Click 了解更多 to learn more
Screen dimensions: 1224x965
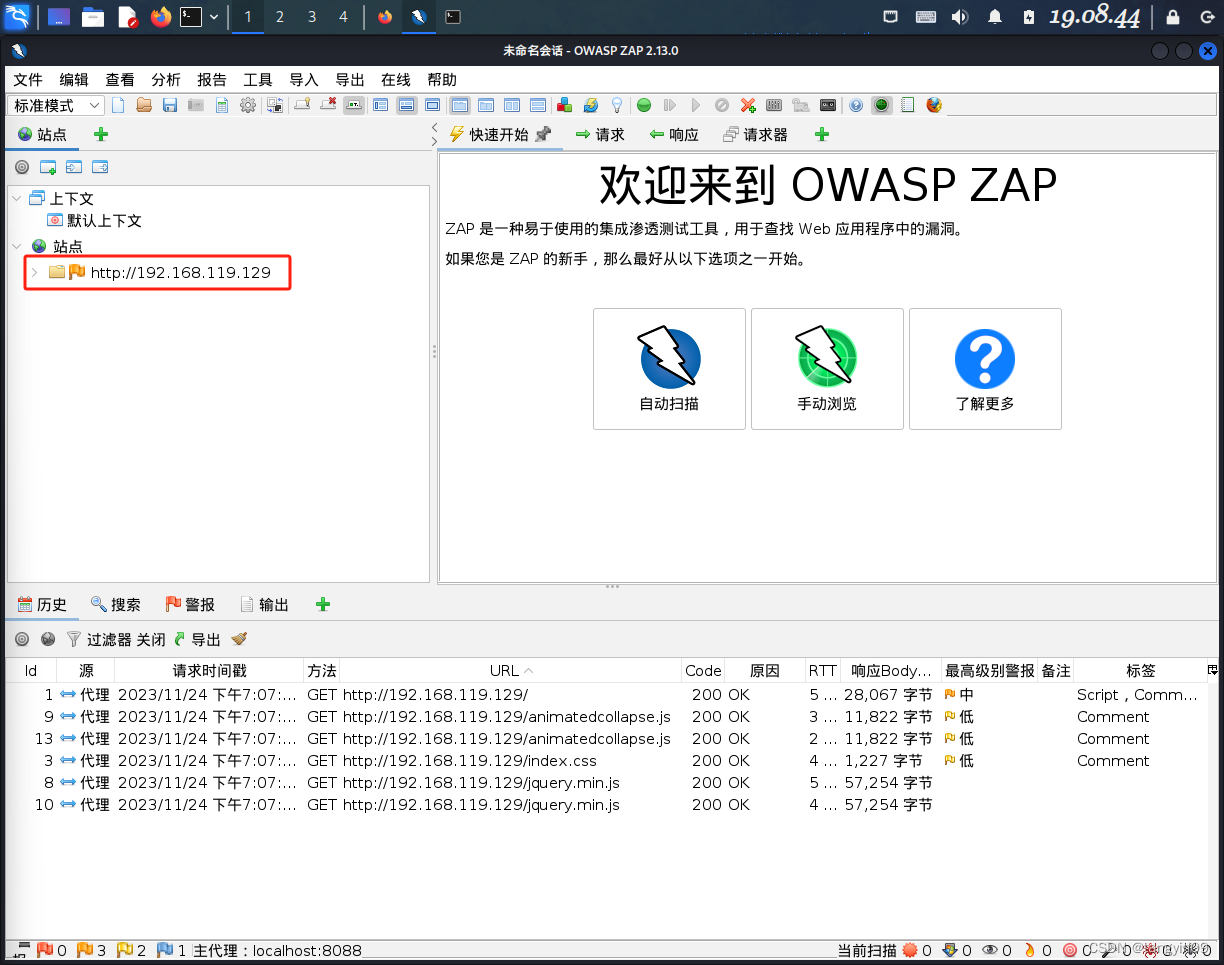[x=985, y=369]
